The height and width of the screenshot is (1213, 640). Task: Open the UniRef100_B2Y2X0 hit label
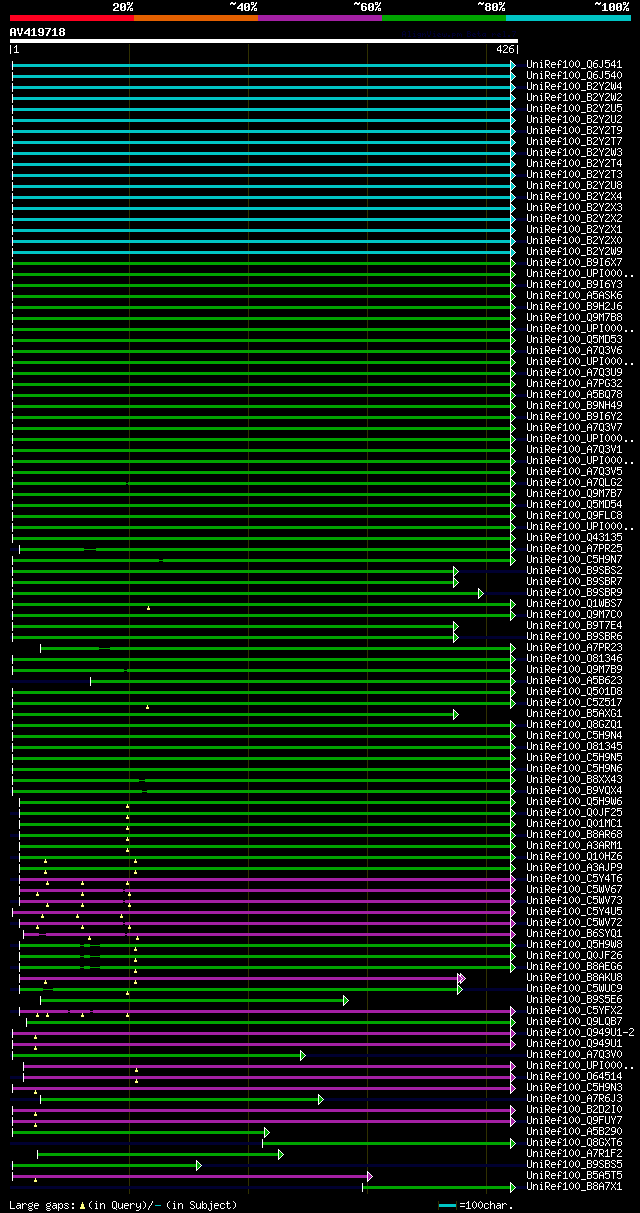[574, 240]
